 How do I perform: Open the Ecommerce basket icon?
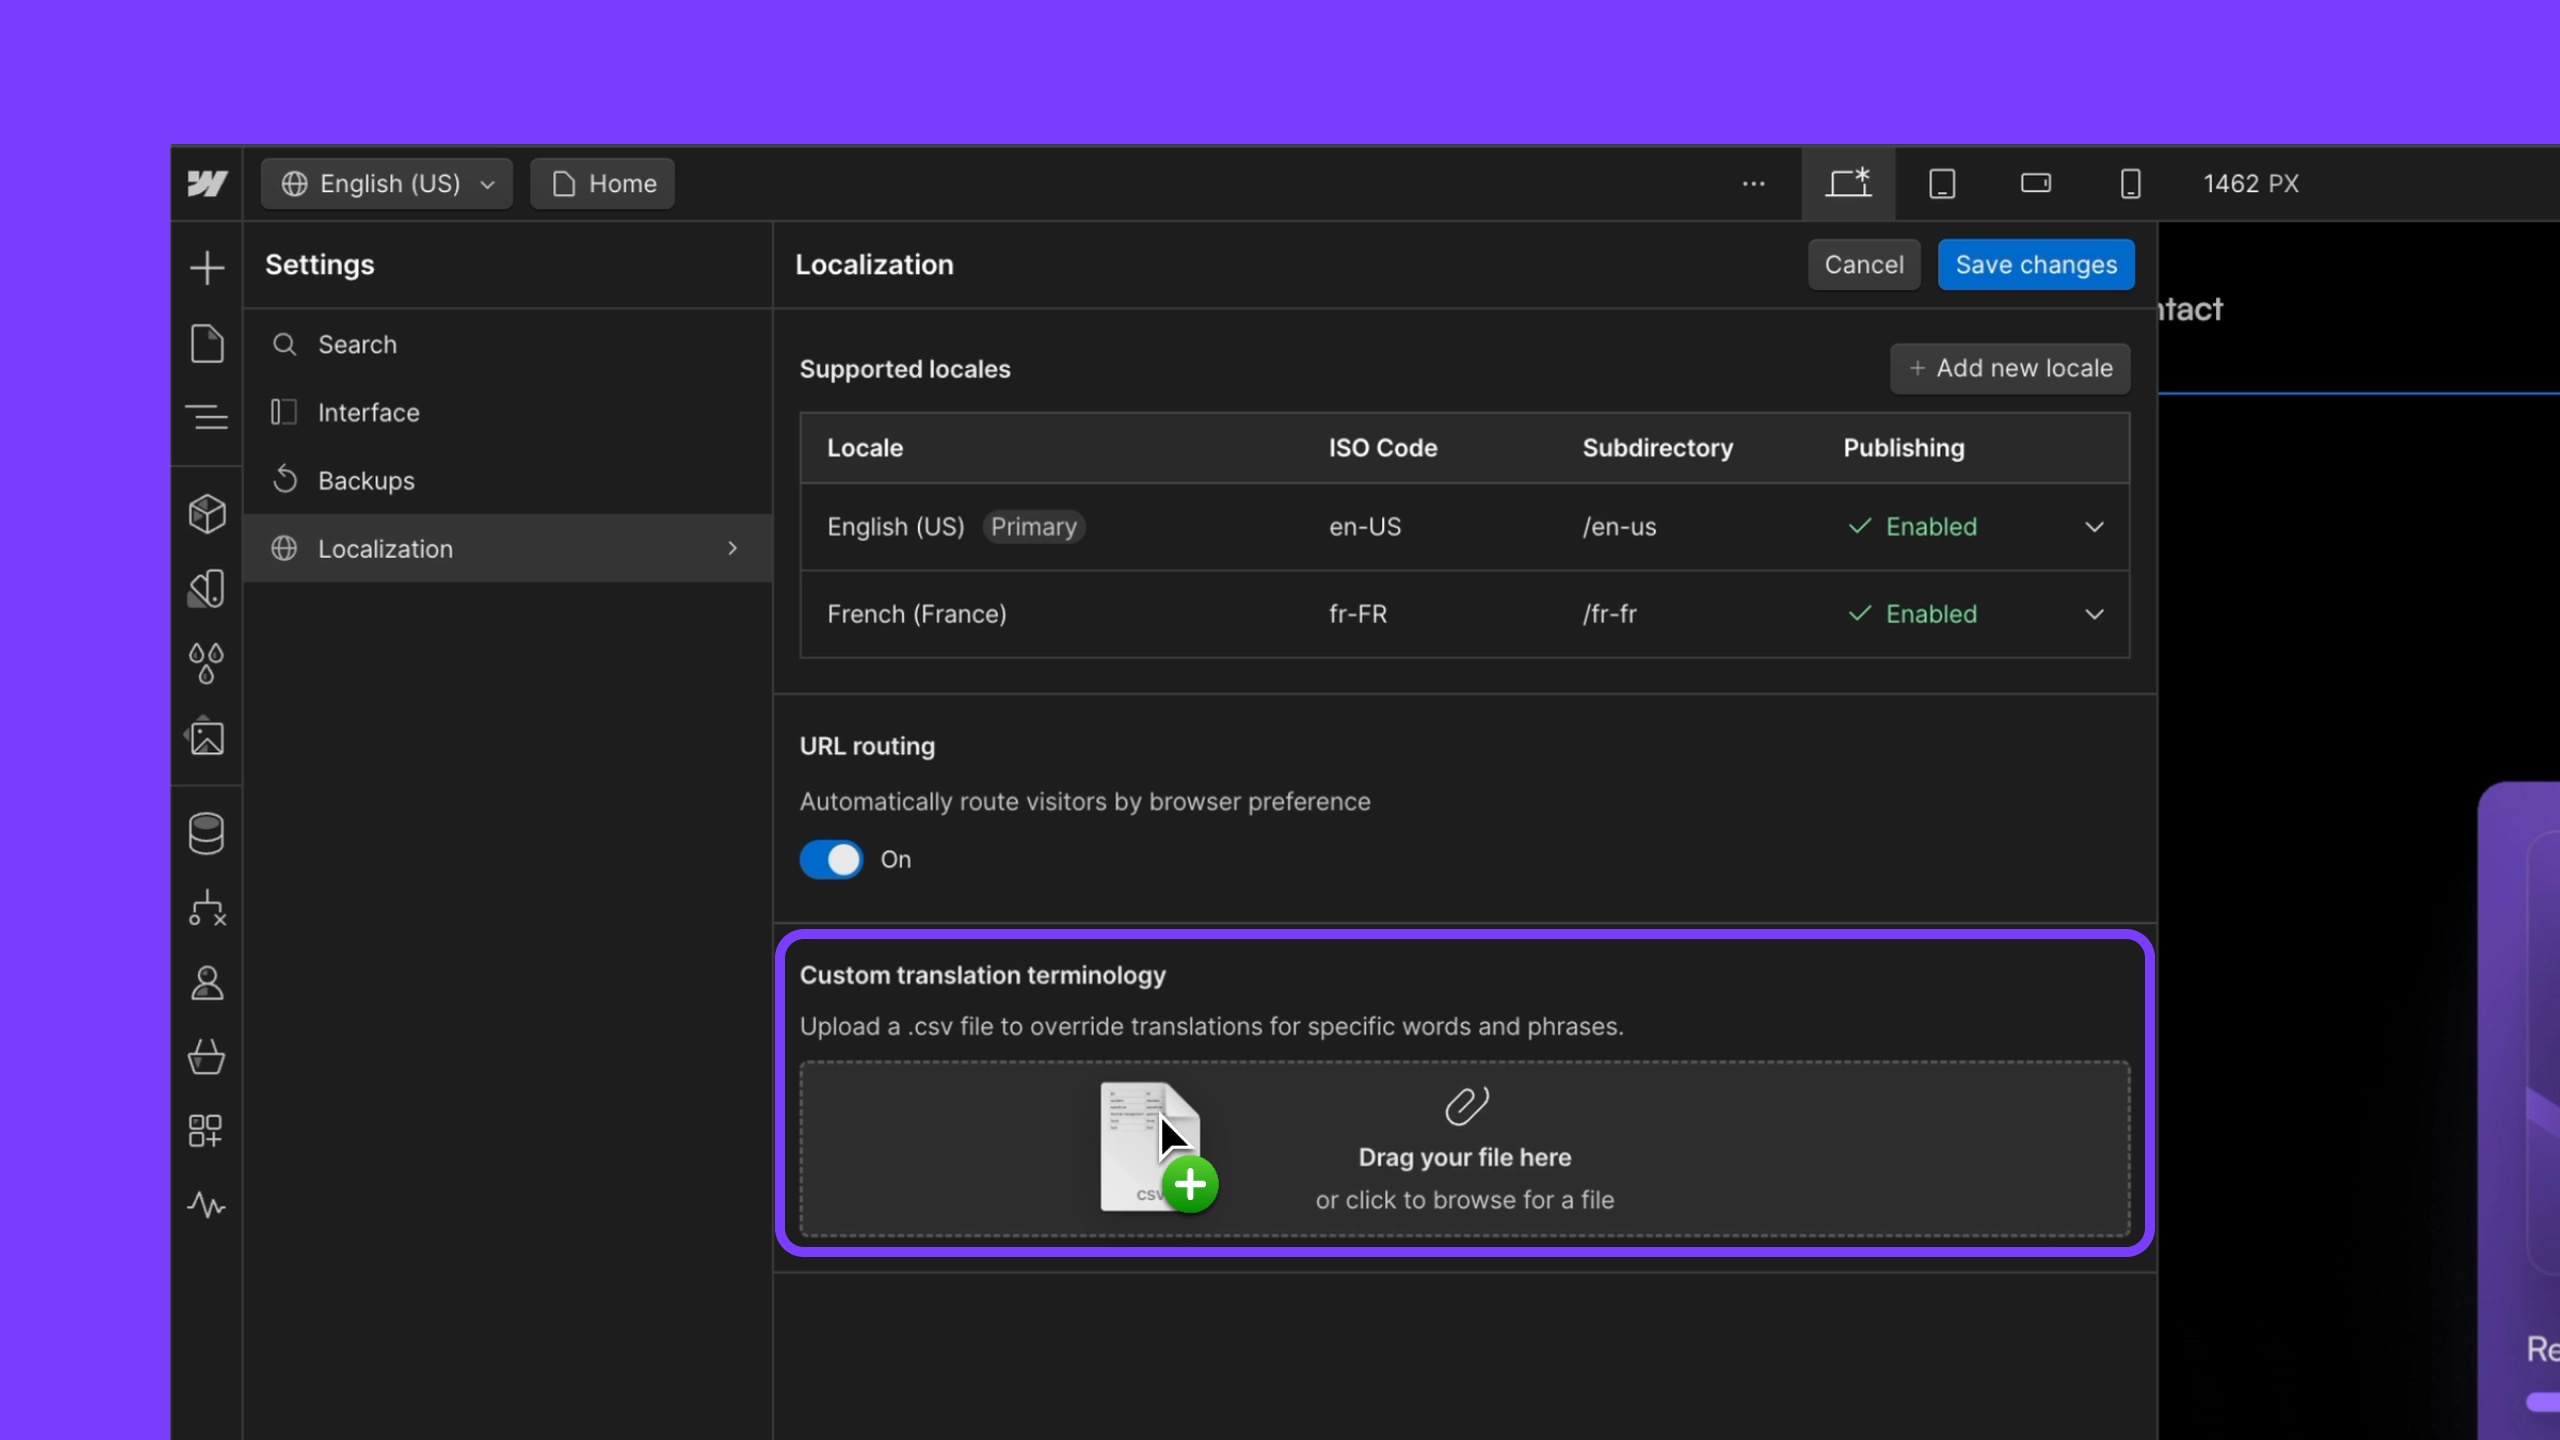[207, 1057]
